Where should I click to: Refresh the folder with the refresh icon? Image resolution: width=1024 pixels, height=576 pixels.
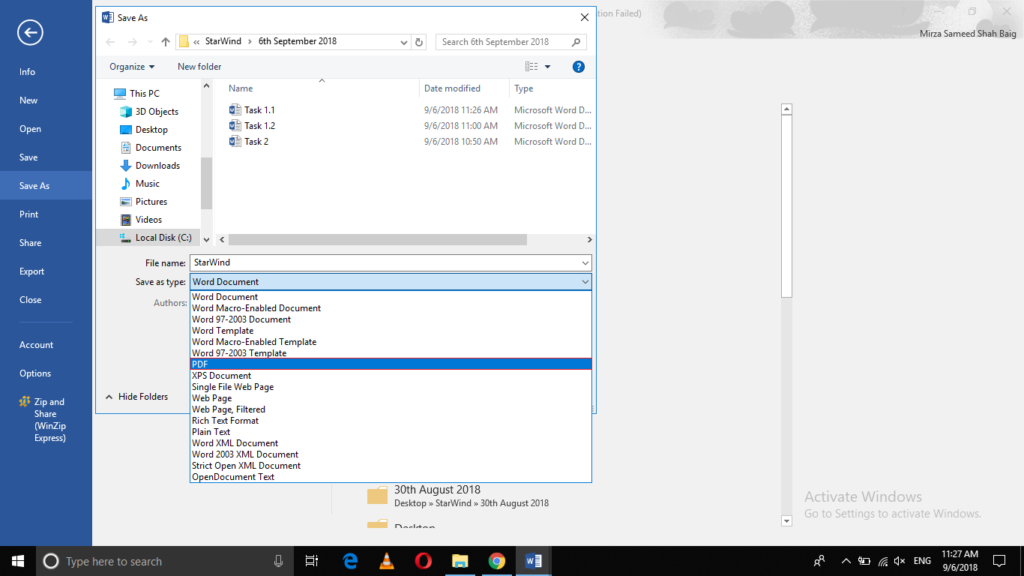418,43
